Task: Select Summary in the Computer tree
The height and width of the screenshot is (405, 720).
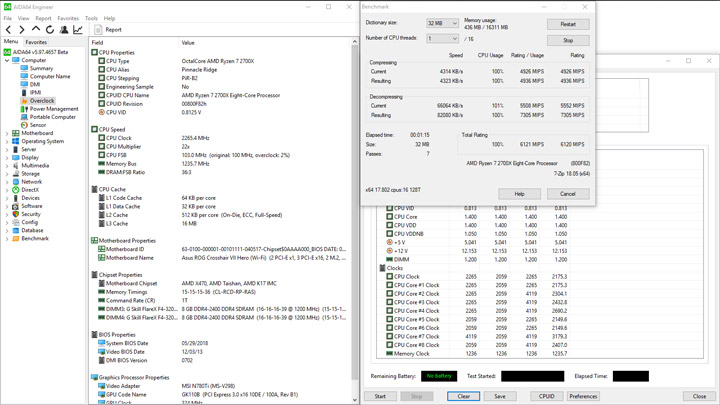Action: pos(41,68)
